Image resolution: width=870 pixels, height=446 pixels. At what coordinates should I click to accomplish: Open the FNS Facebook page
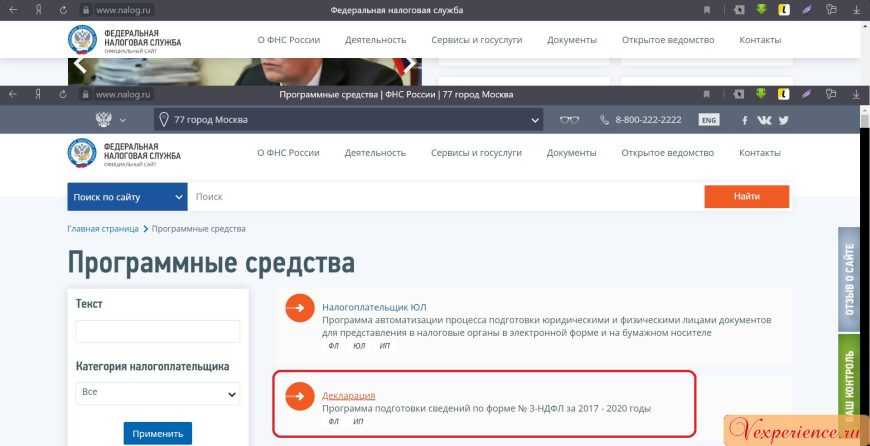coord(745,120)
